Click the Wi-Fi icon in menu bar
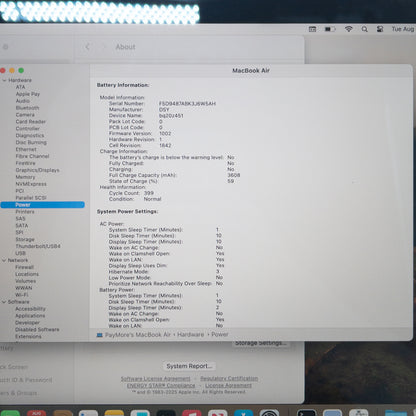The height and width of the screenshot is (416, 416). click(x=349, y=29)
